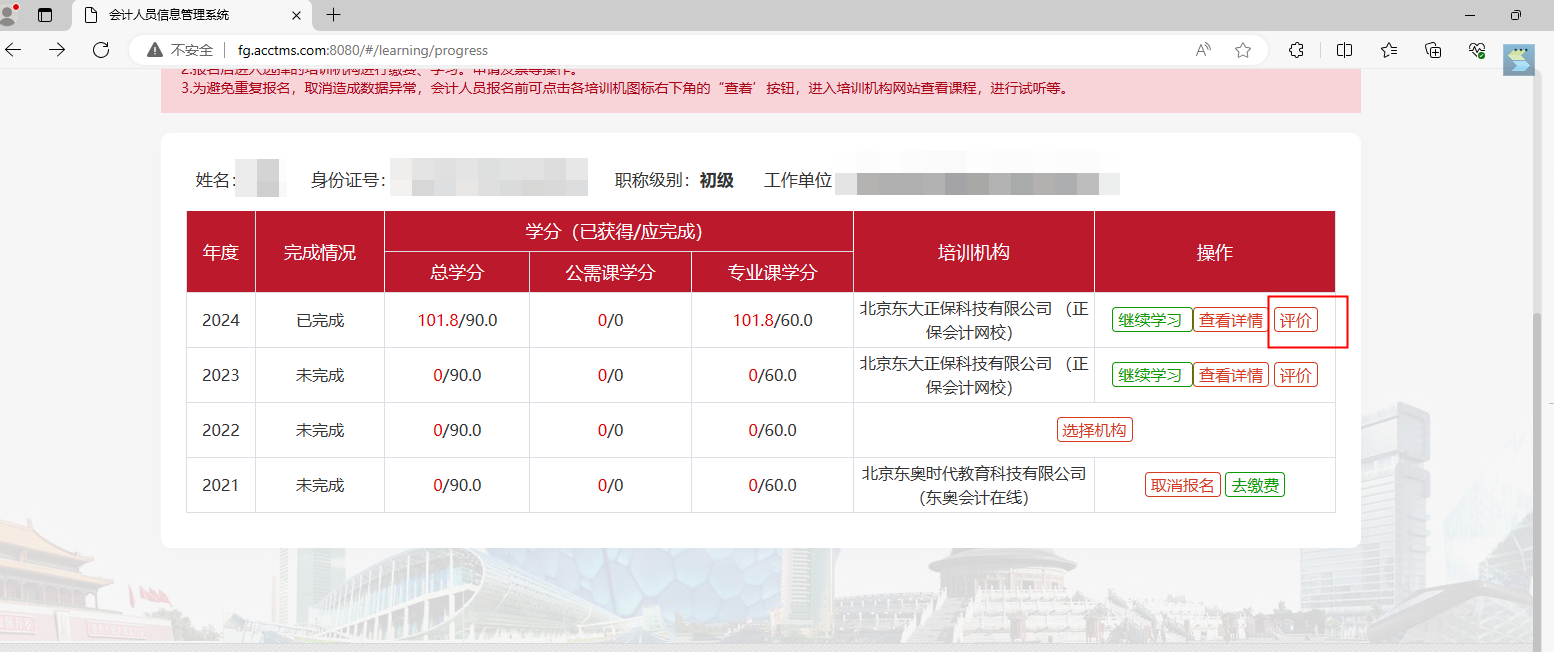Click the 操作 column header
Viewport: 1554px width, 652px height.
click(1215, 252)
